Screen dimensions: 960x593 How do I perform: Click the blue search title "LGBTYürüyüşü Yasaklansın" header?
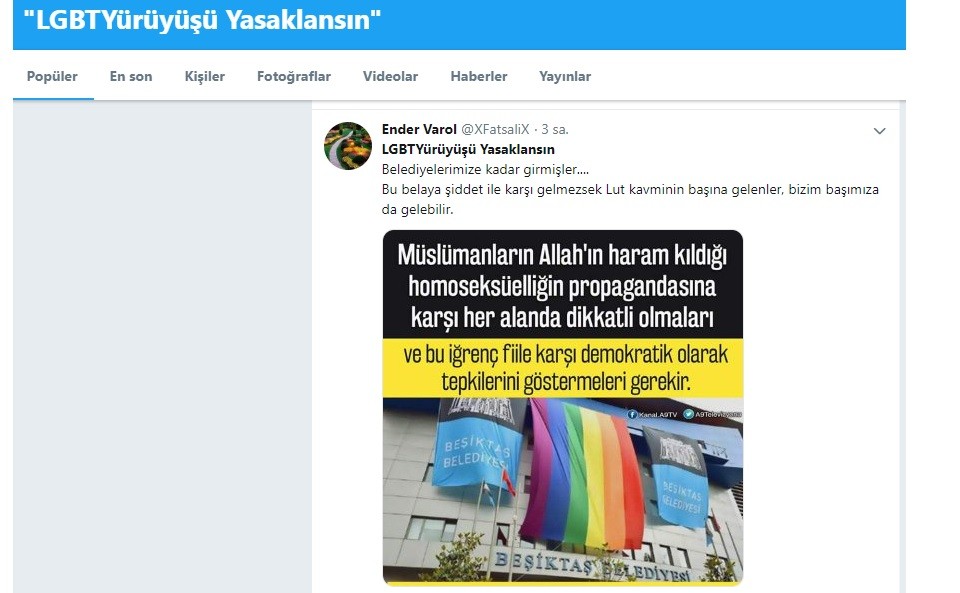click(202, 20)
